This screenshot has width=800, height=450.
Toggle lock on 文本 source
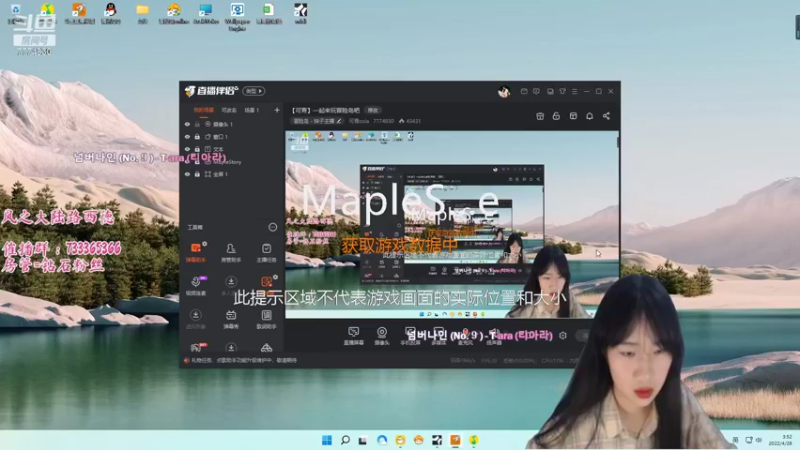(197, 149)
